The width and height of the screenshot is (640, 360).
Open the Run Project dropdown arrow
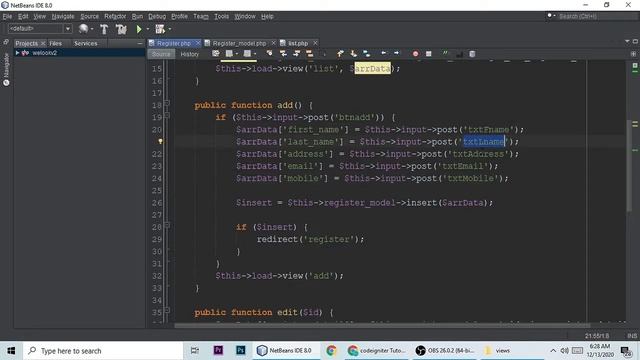click(148, 29)
